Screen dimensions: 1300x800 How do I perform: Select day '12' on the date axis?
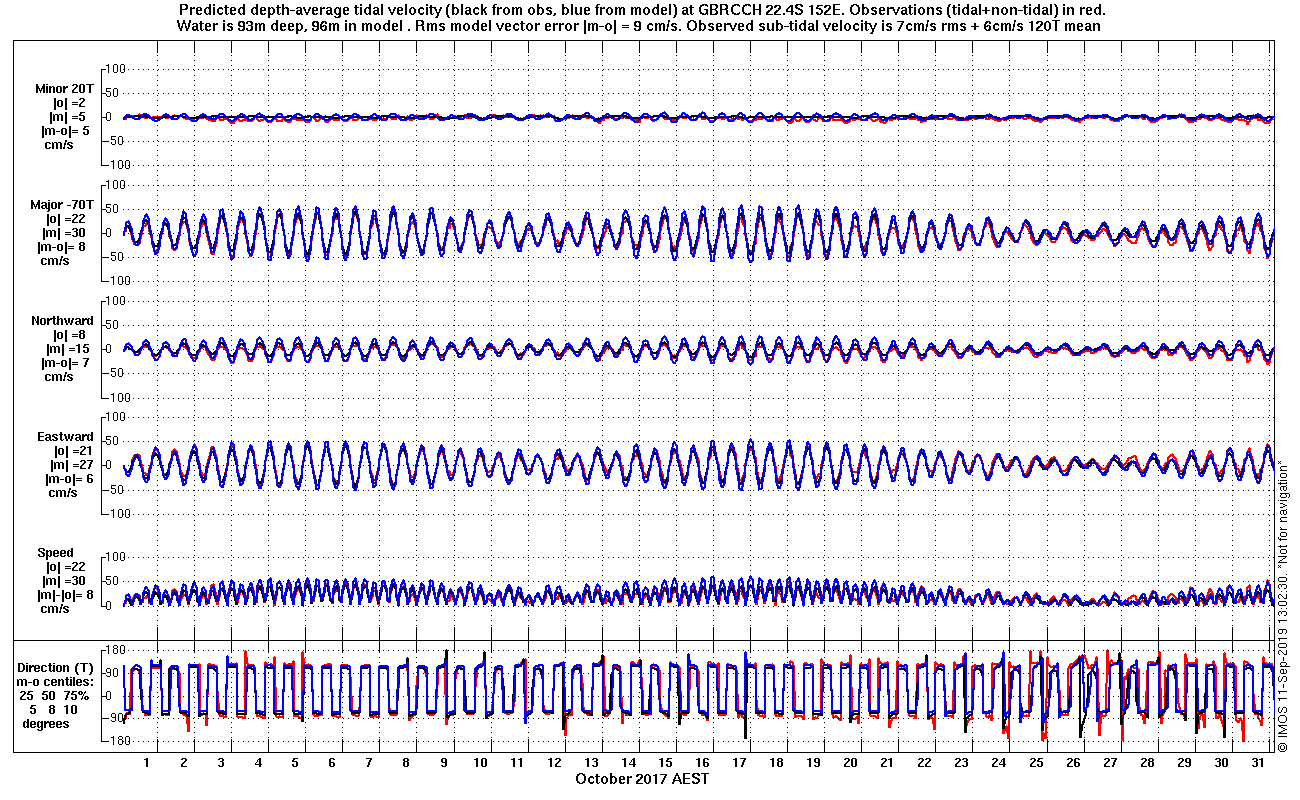554,762
